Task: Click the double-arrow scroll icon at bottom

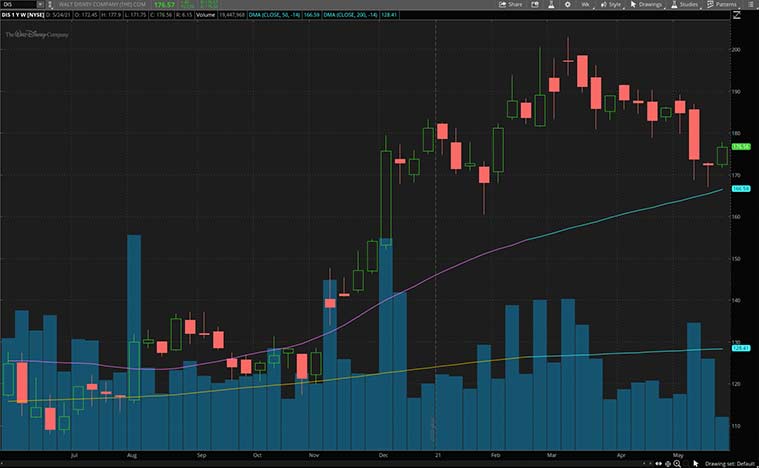Action: [659, 464]
